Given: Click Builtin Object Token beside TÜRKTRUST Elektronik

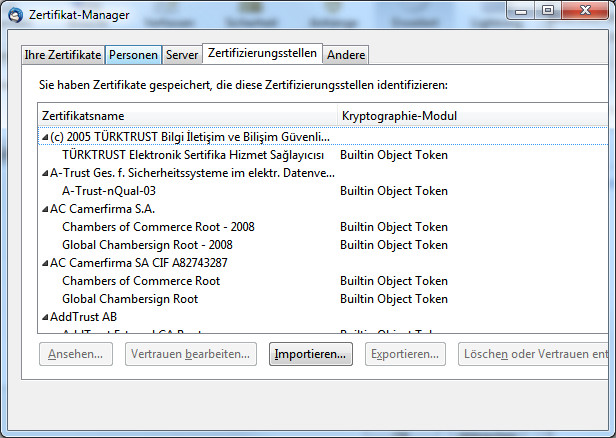Looking at the screenshot, I should click(394, 155).
